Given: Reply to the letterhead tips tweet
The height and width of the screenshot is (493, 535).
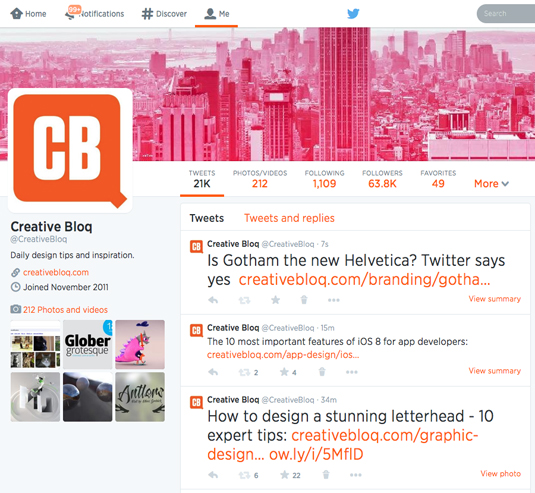Looking at the screenshot, I should click(x=213, y=475).
